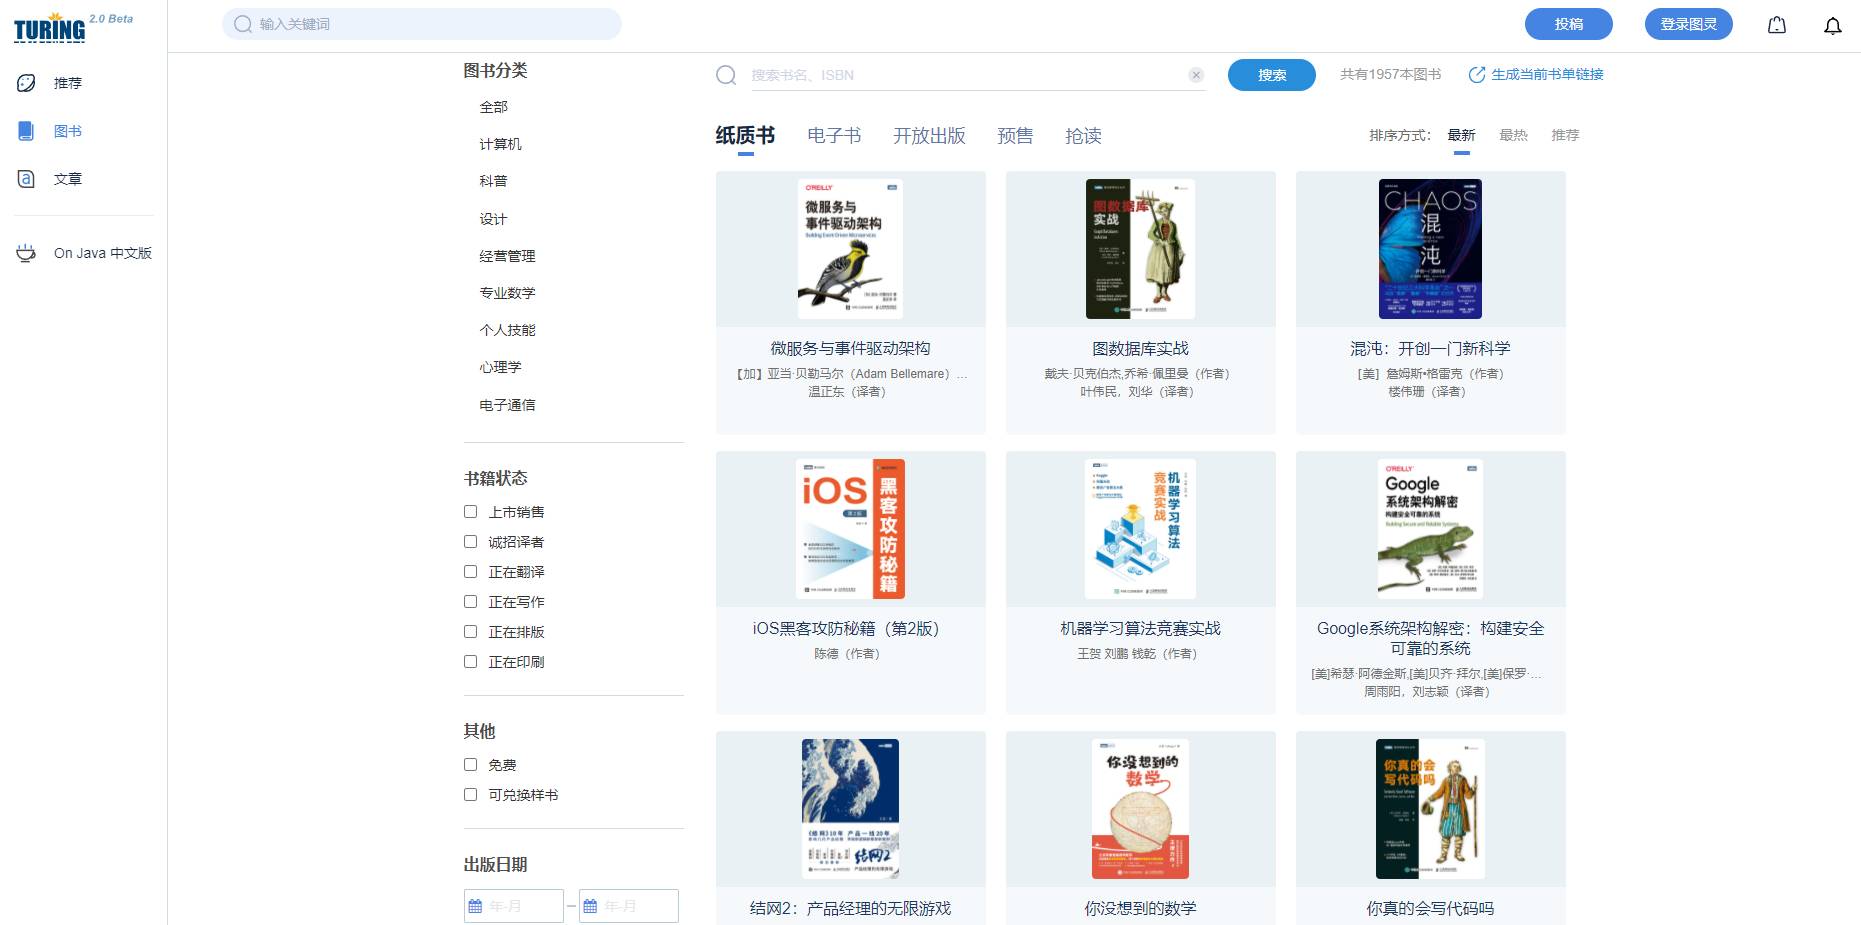Click the Turing logo
The height and width of the screenshot is (925, 1861).
tap(50, 27)
